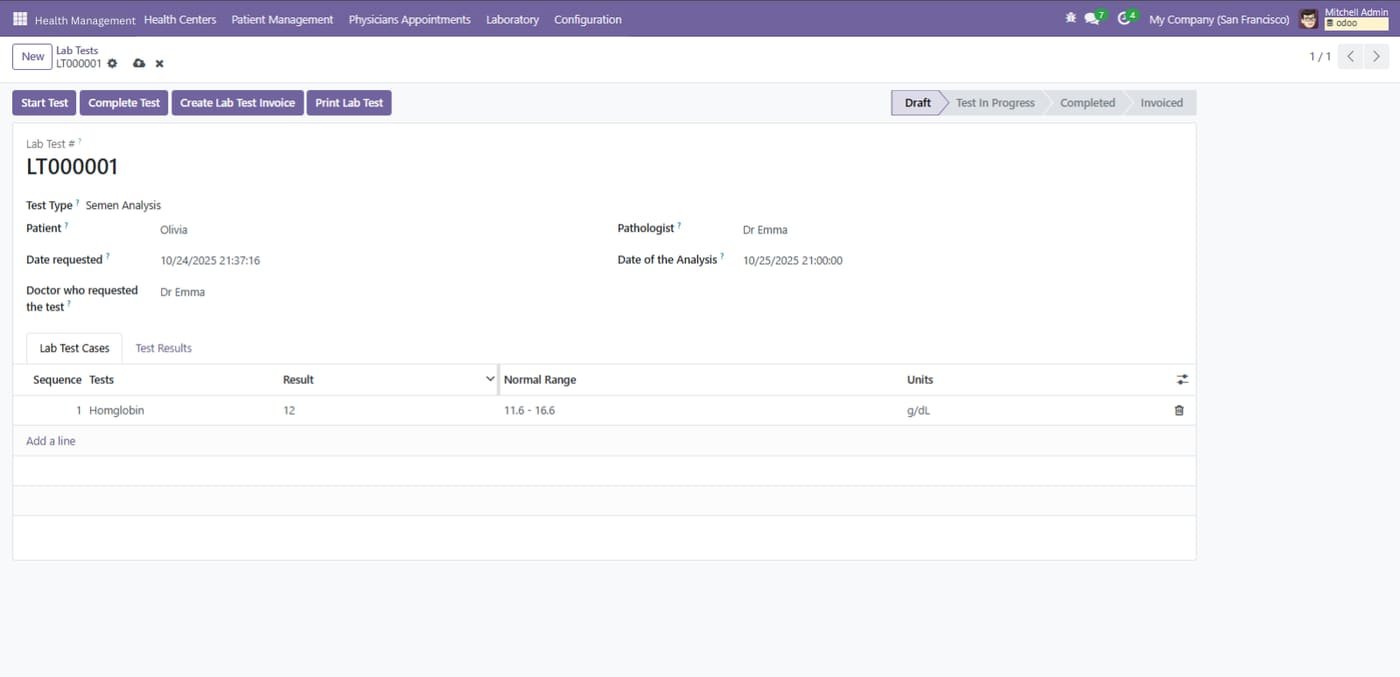Click Create Lab Test Invoice button
This screenshot has height=677, width=1400.
pyautogui.click(x=238, y=103)
